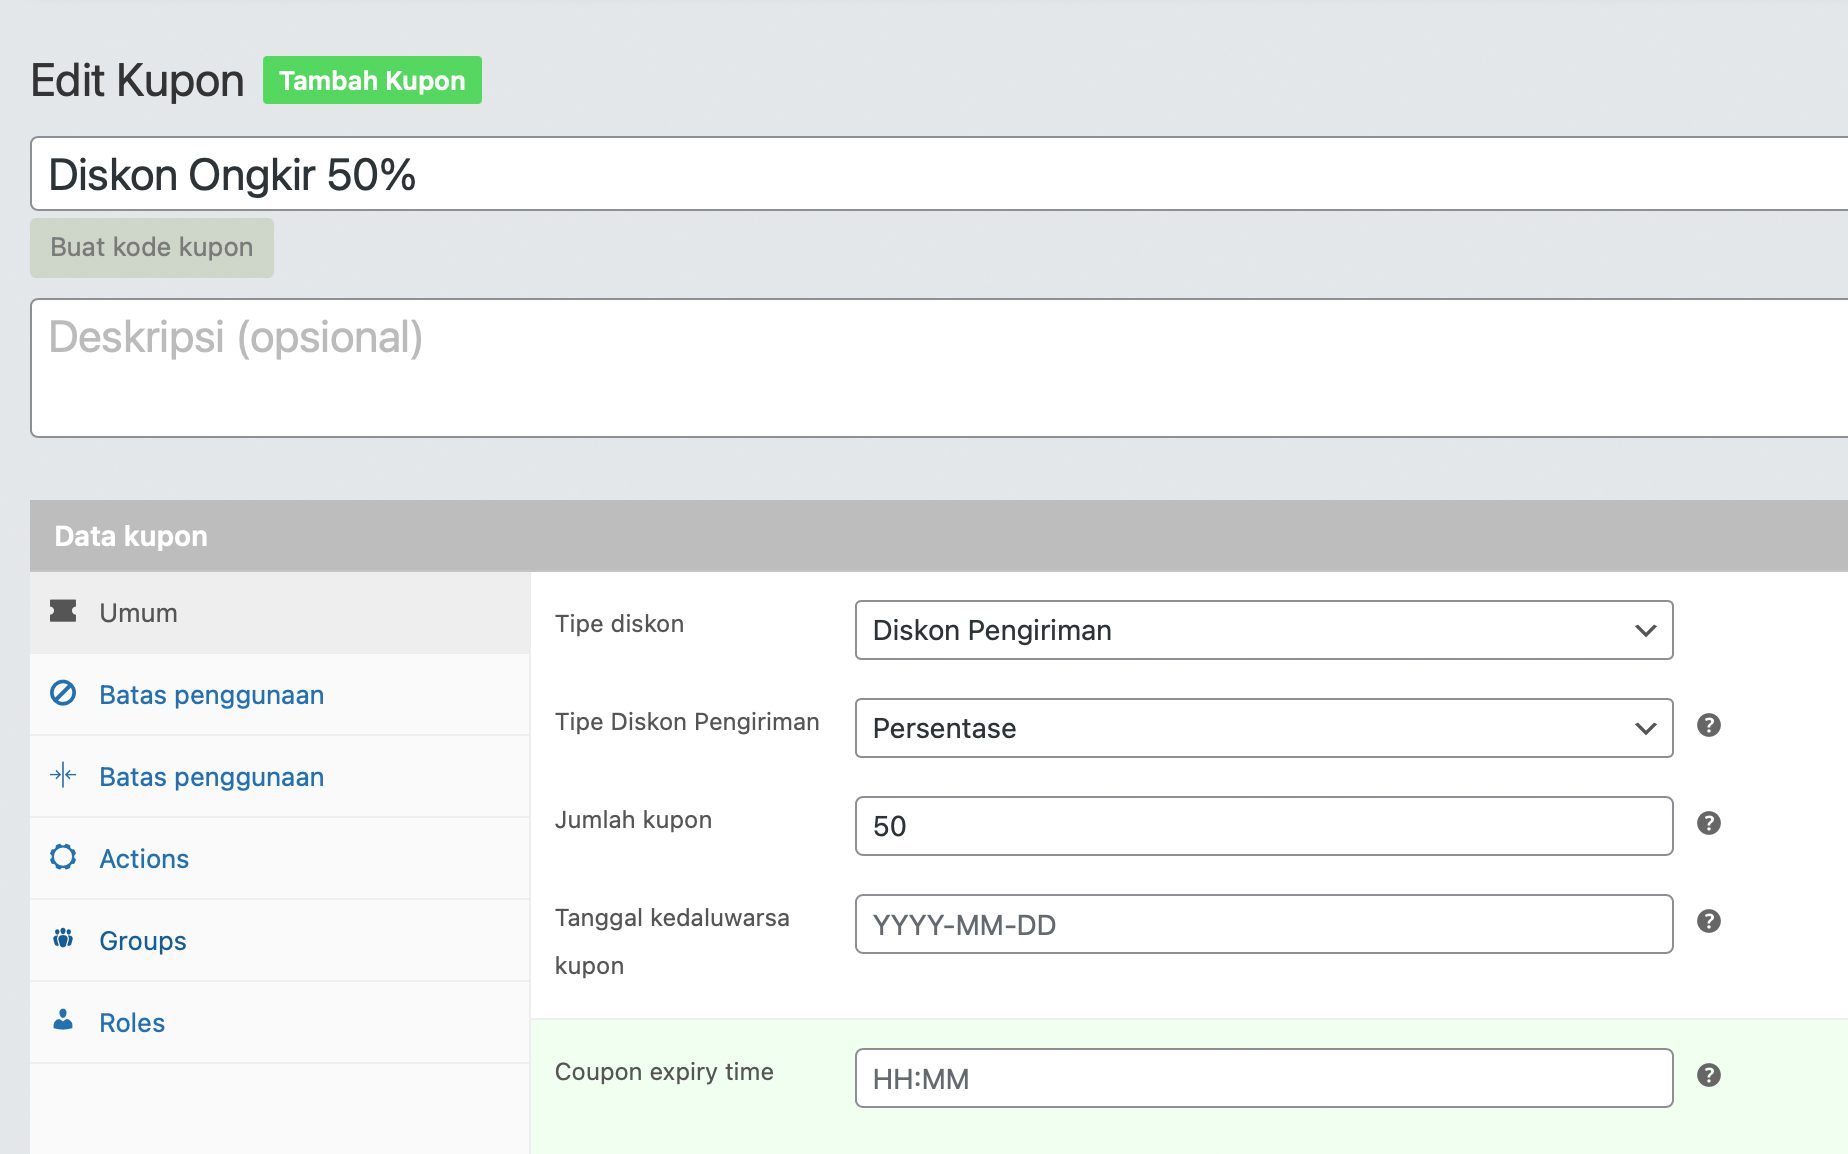Show help tooltip for Jumlah kupon

1708,823
